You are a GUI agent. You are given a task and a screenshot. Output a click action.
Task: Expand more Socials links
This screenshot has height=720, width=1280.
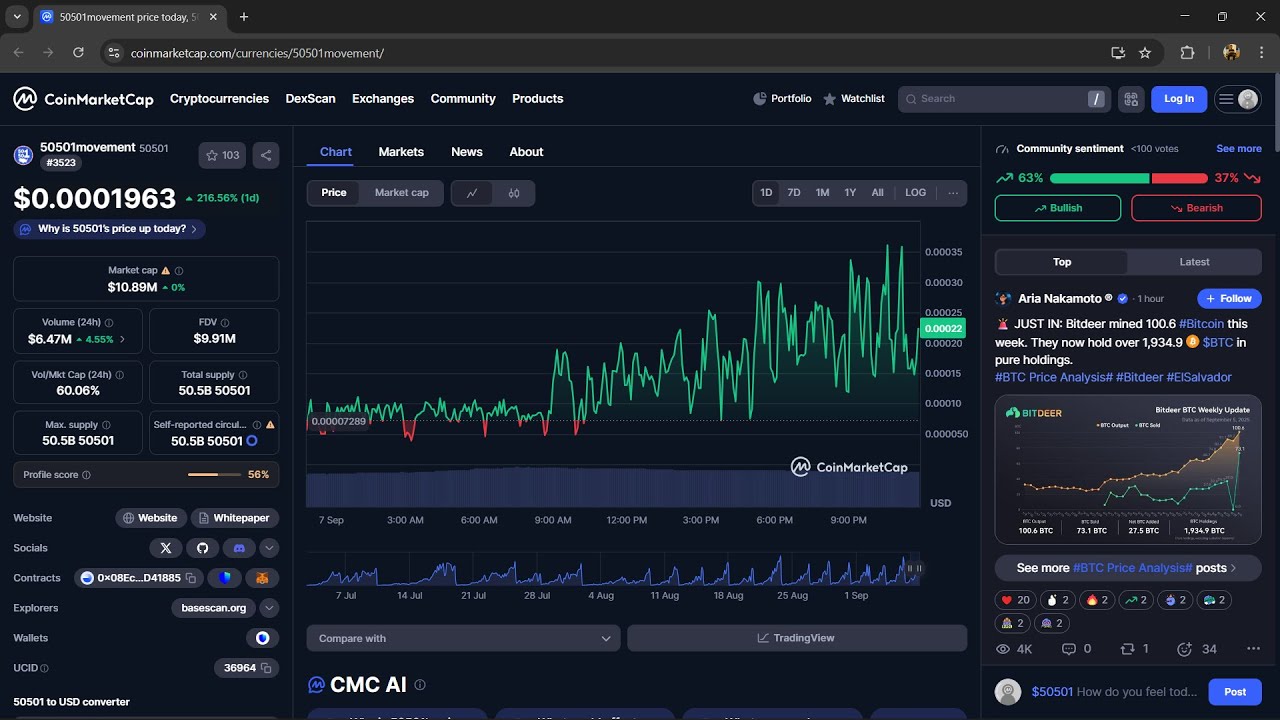[x=269, y=548]
